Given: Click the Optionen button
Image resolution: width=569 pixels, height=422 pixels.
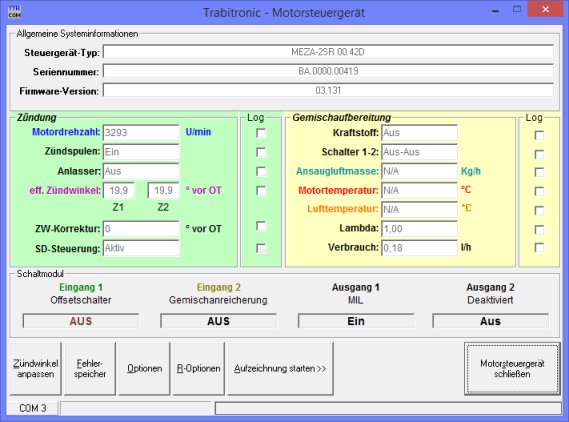Looking at the screenshot, I should click(x=144, y=368).
